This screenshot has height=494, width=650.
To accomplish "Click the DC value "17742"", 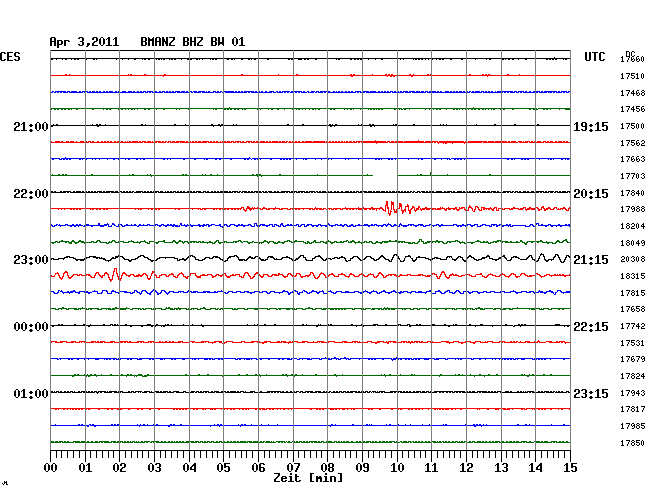I will [x=633, y=326].
